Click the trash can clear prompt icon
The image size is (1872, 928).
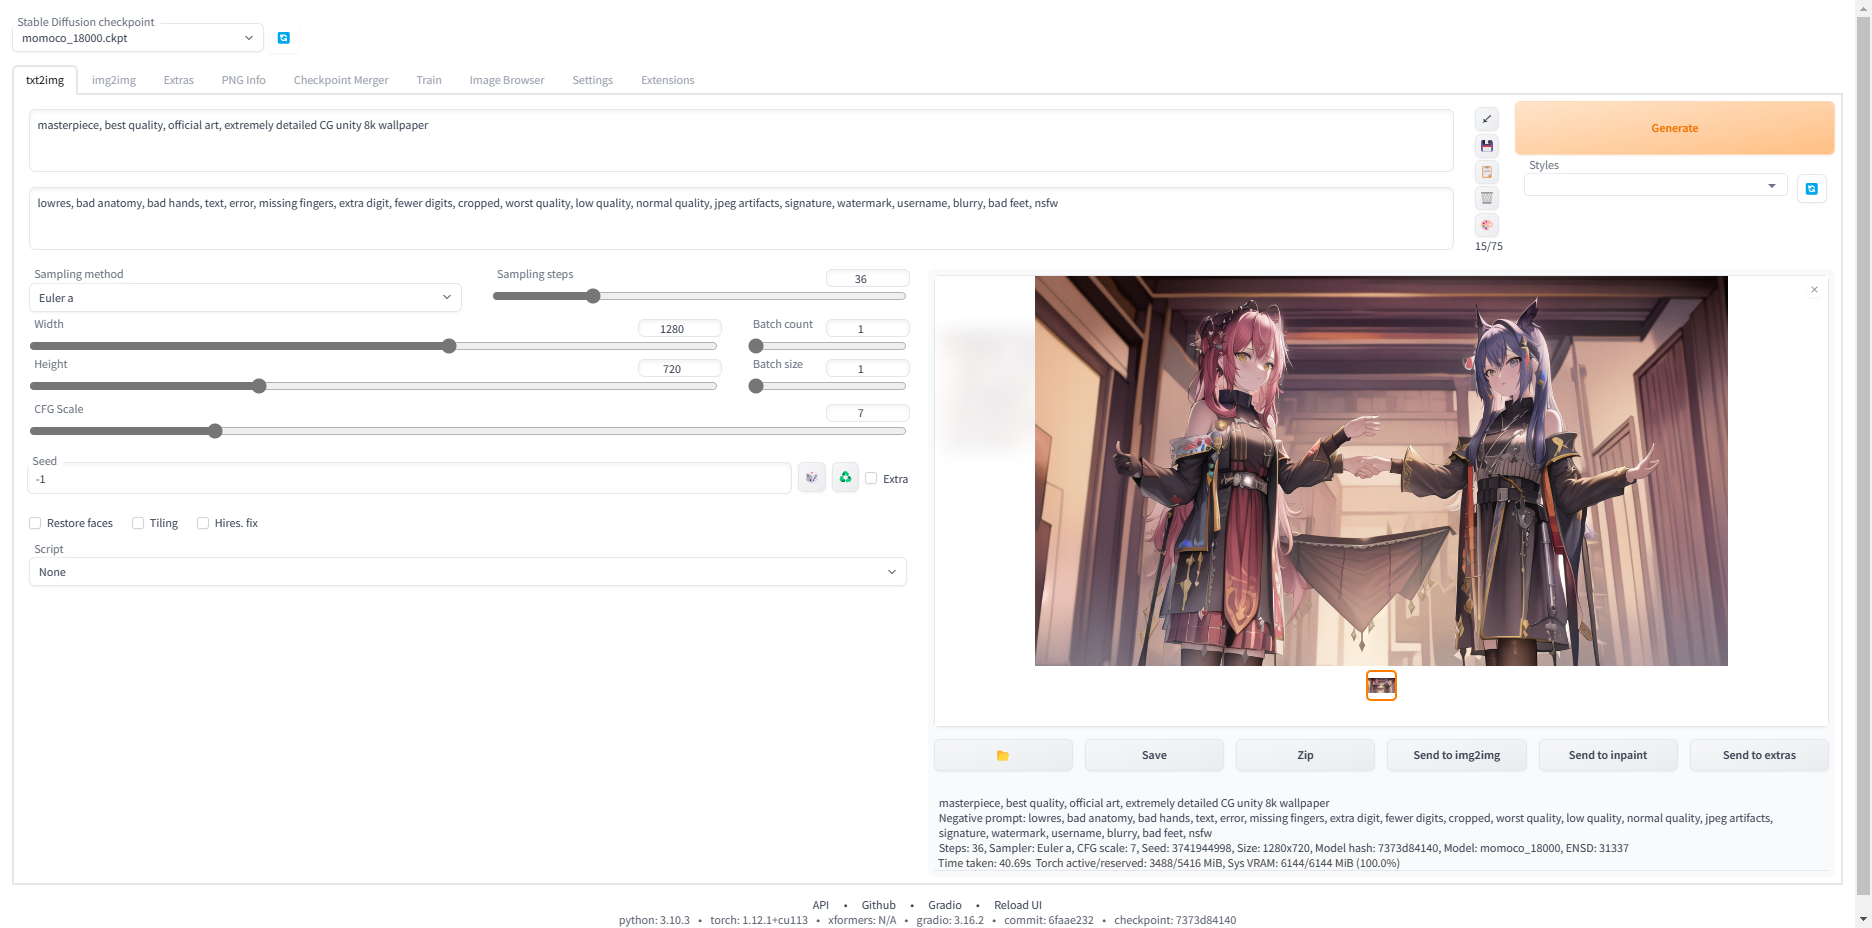coord(1487,198)
